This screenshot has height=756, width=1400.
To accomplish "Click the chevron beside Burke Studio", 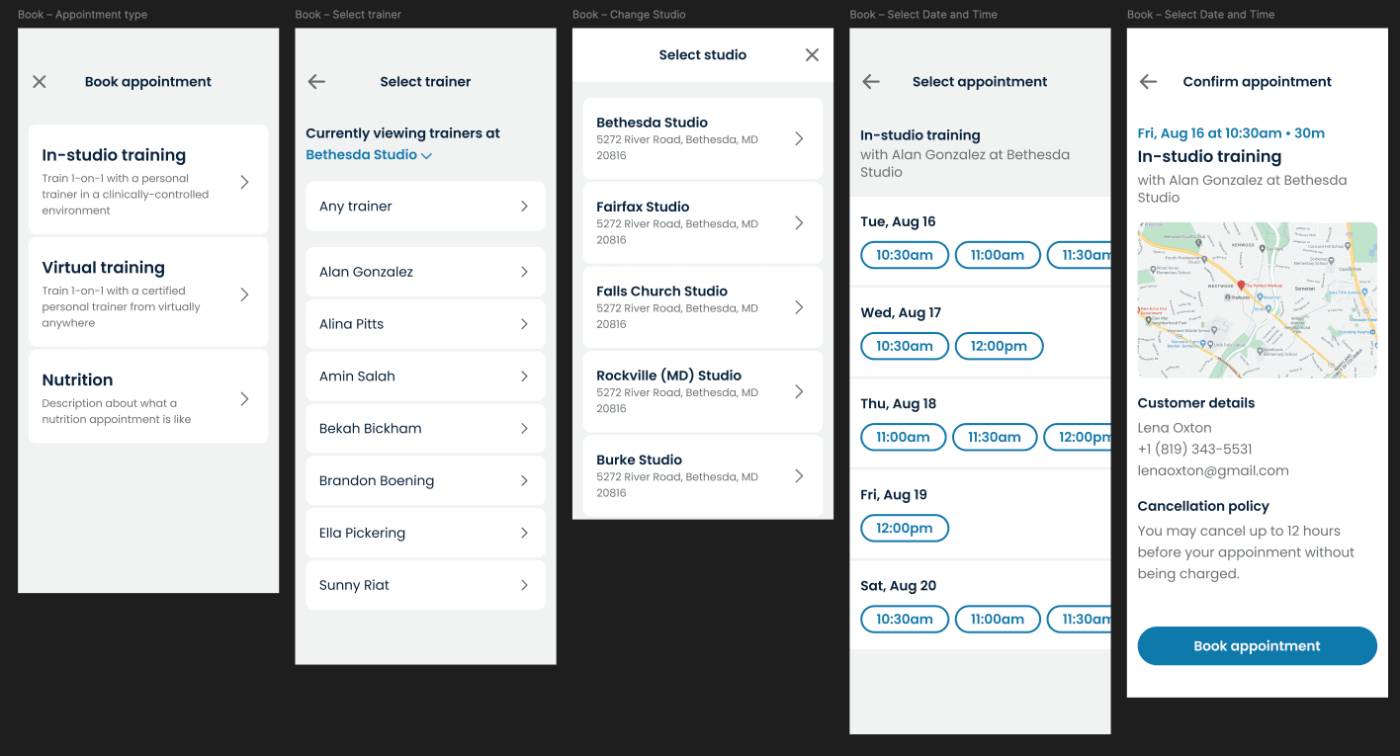I will coord(799,476).
